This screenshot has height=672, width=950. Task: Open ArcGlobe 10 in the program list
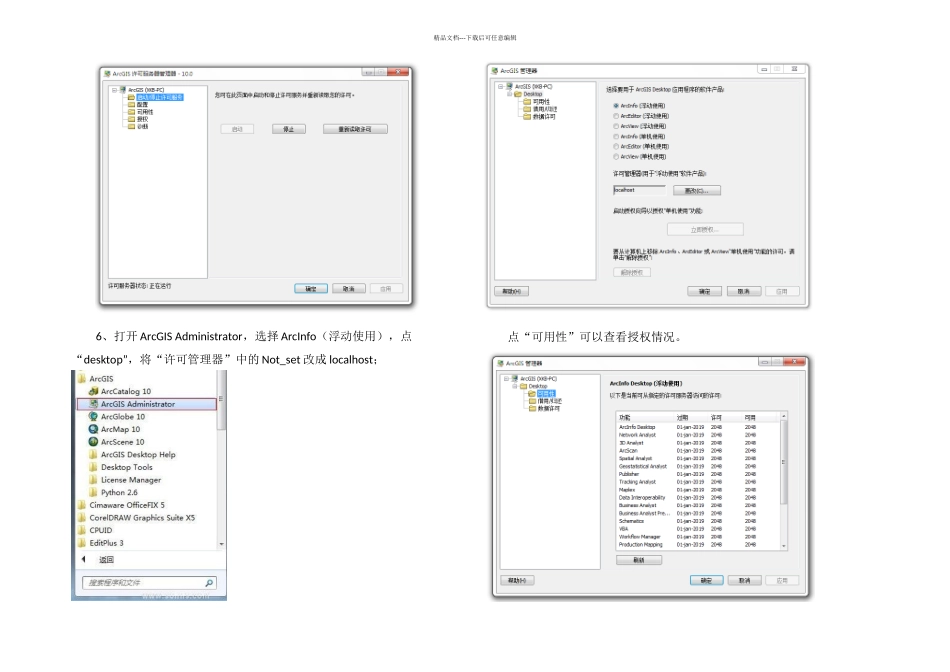click(117, 417)
